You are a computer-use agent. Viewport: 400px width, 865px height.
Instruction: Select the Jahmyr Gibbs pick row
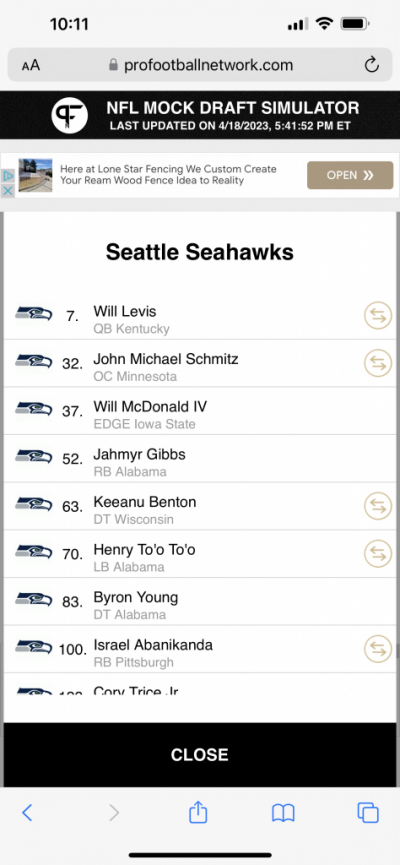(x=200, y=458)
